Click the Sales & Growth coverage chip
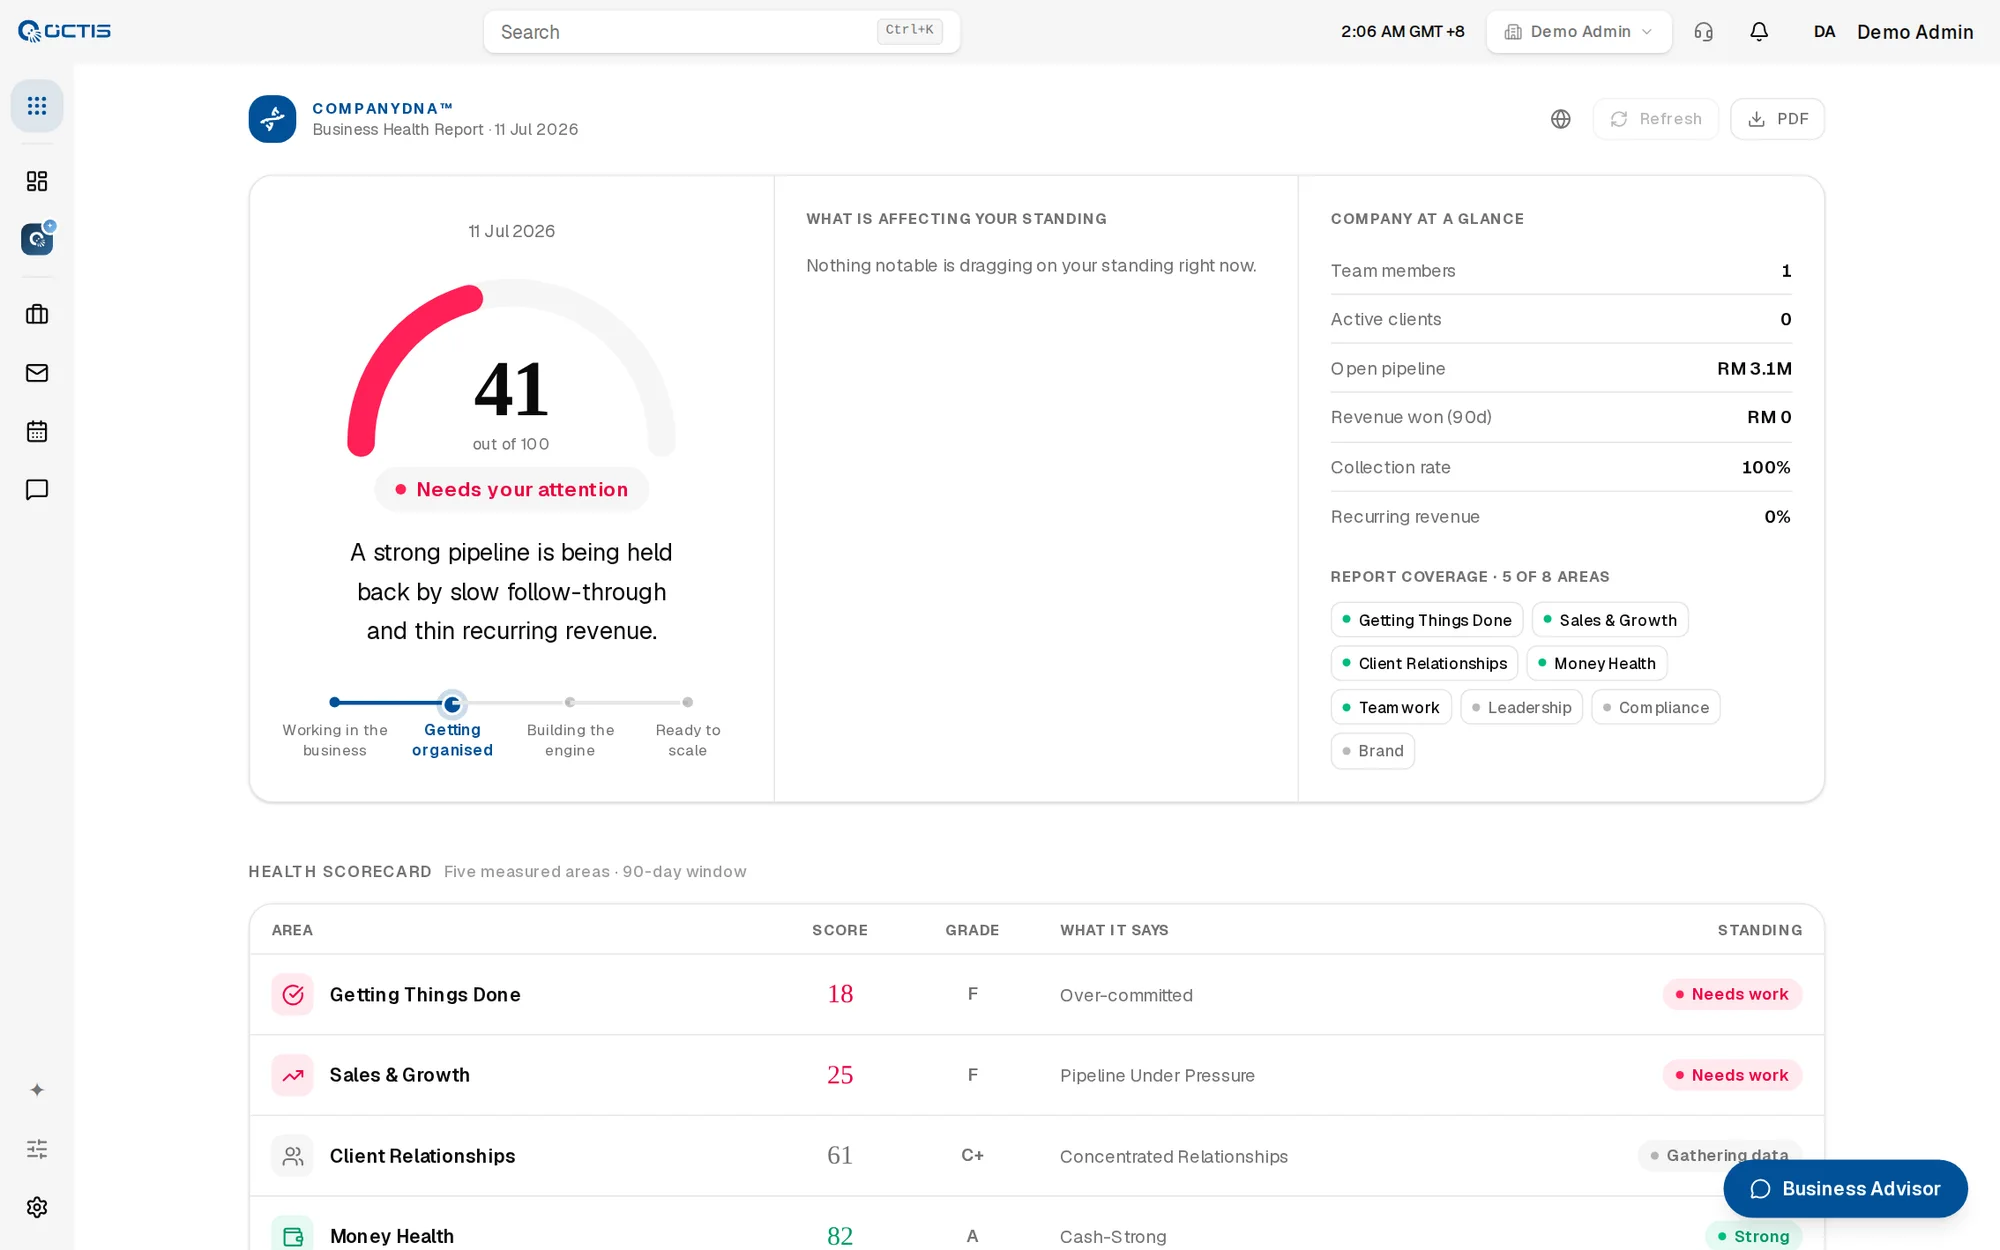Screen dimensions: 2000x1250 (x=1609, y=620)
